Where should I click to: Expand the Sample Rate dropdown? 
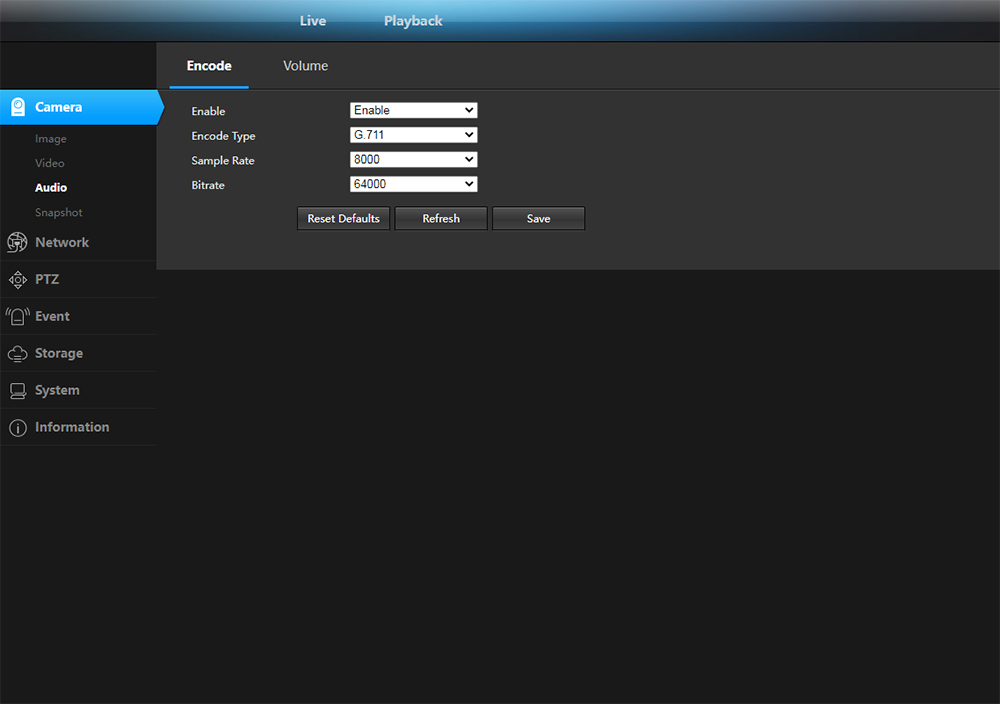[x=413, y=160]
